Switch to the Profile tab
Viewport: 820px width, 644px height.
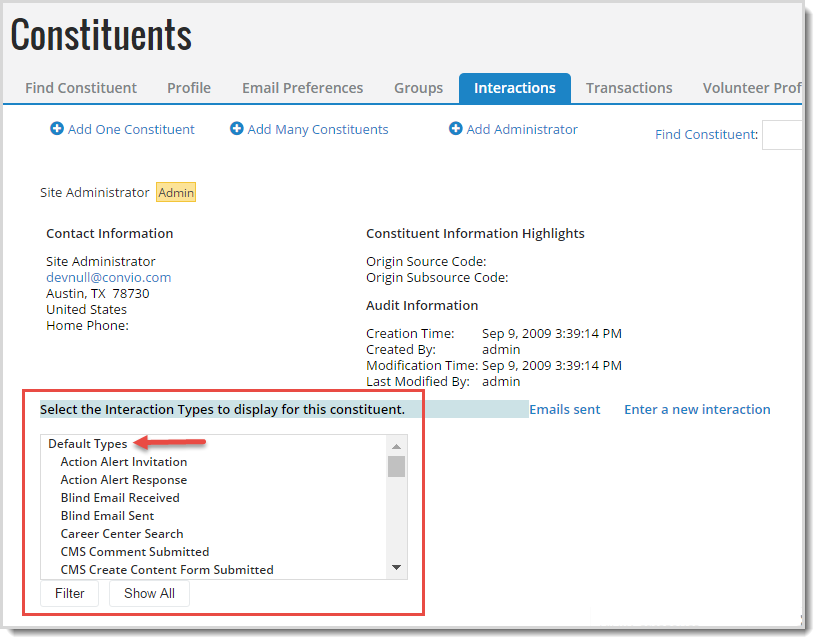189,88
